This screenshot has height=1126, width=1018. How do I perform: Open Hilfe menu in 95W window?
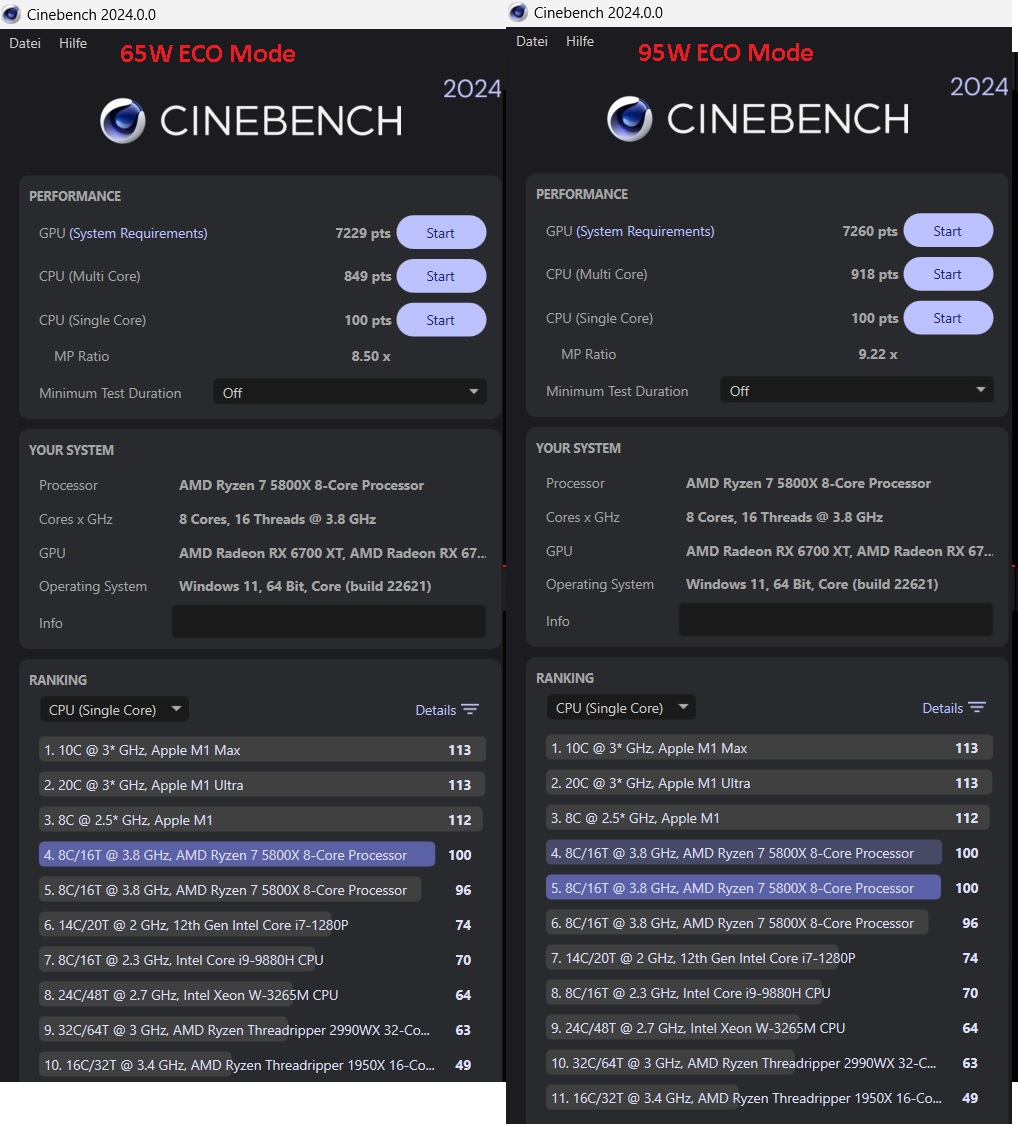(579, 41)
